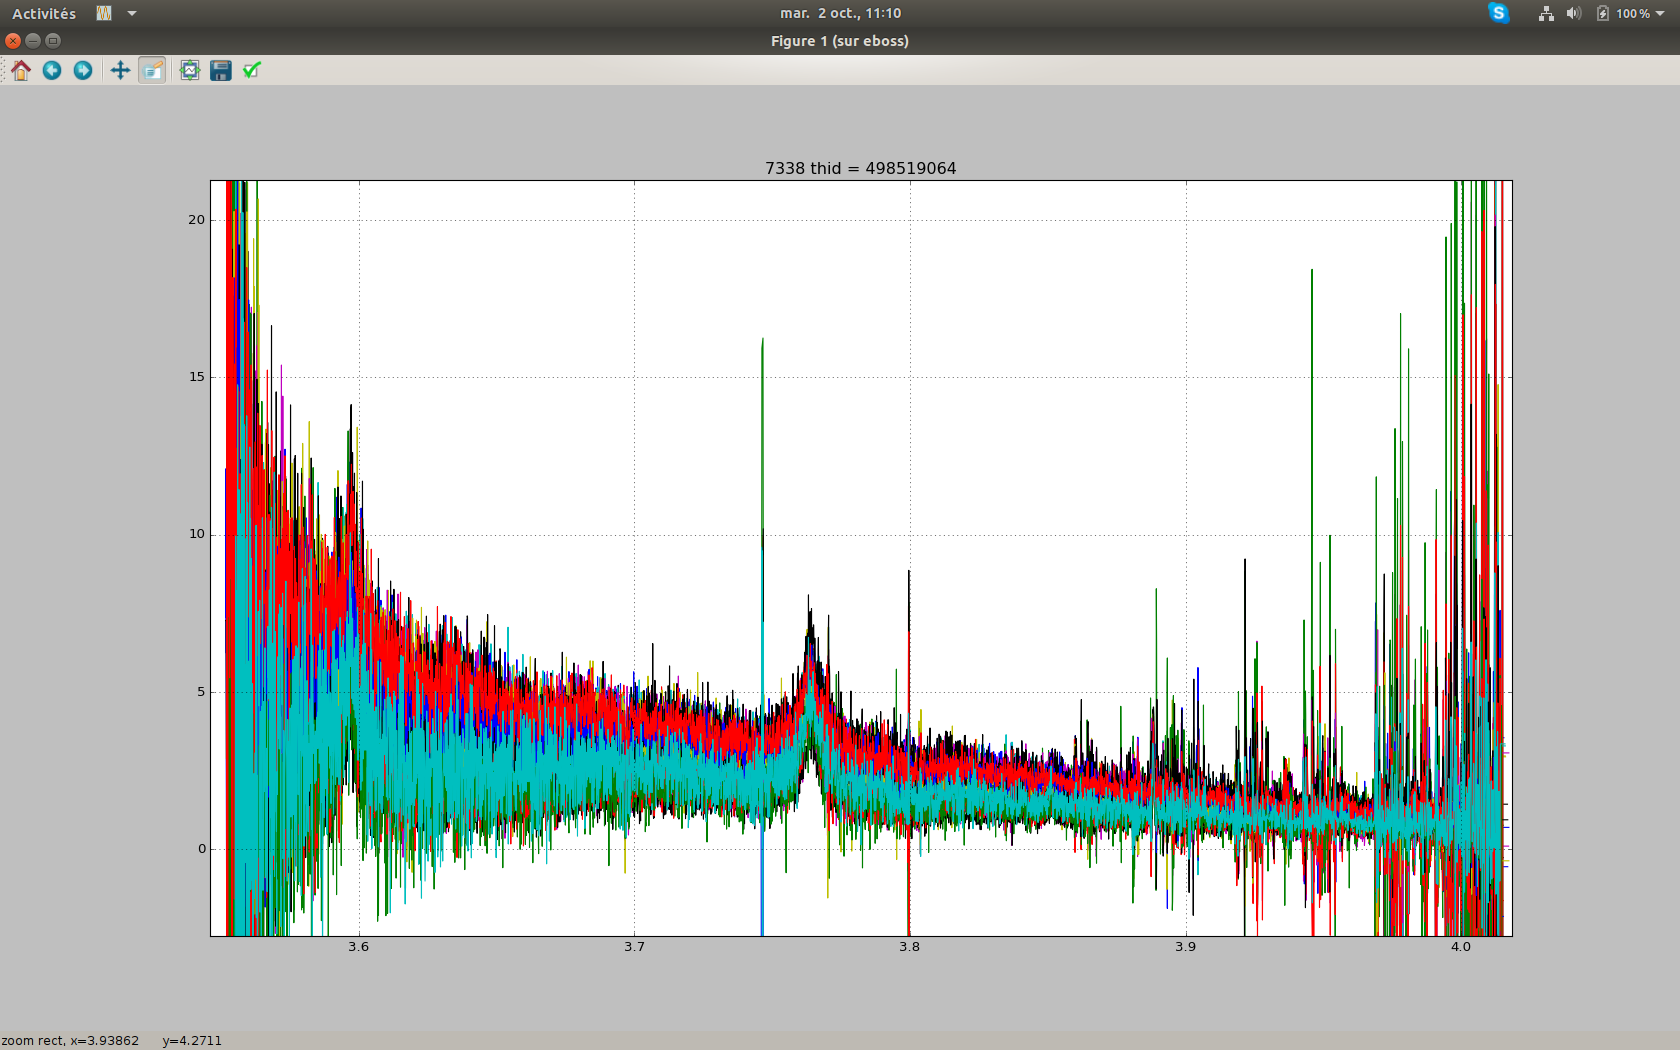Click the Skype icon in the system tray
The height and width of the screenshot is (1050, 1680).
click(x=1497, y=13)
